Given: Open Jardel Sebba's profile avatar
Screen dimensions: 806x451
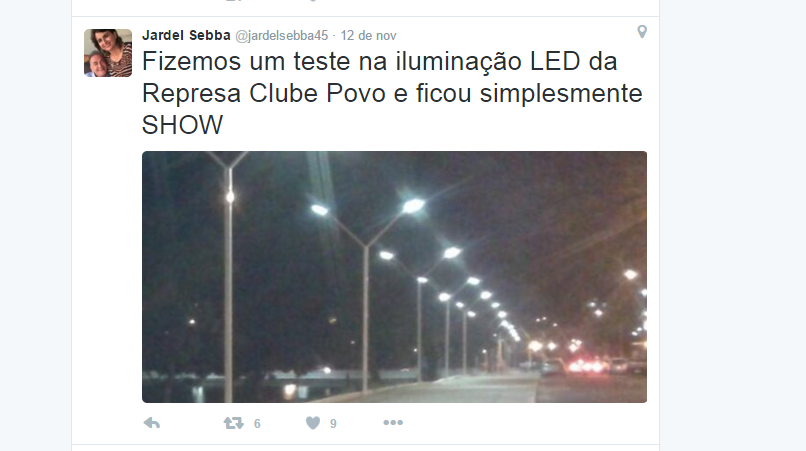Looking at the screenshot, I should [108, 53].
